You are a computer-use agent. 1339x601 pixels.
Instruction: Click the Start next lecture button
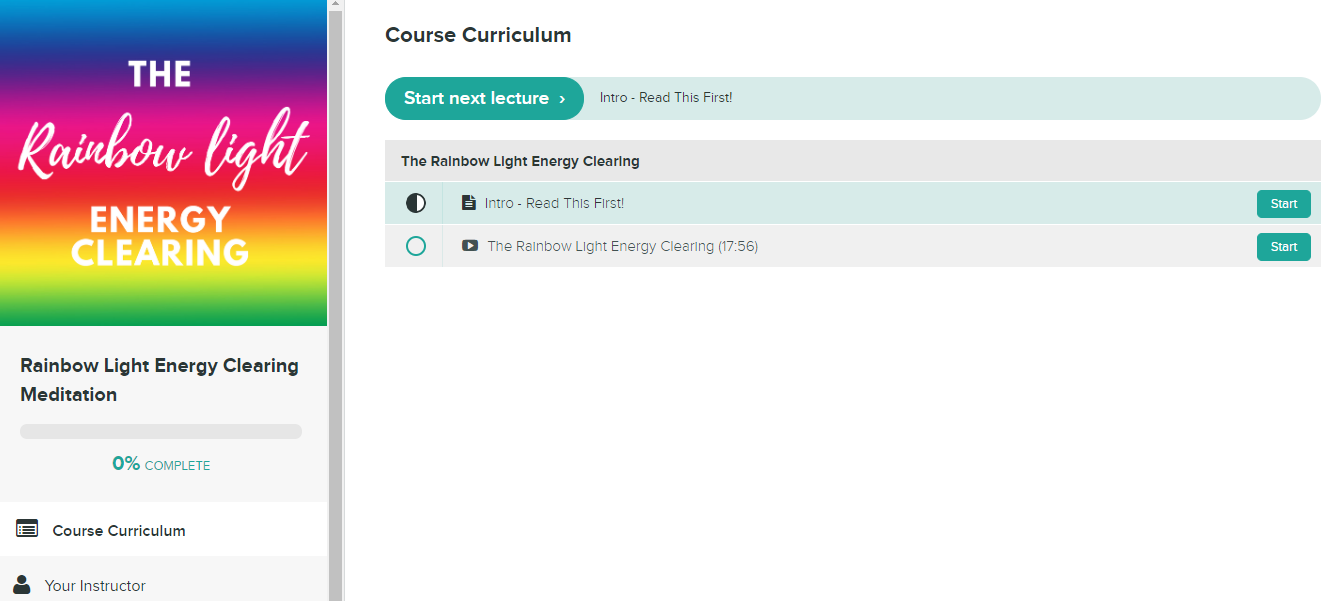(x=484, y=98)
